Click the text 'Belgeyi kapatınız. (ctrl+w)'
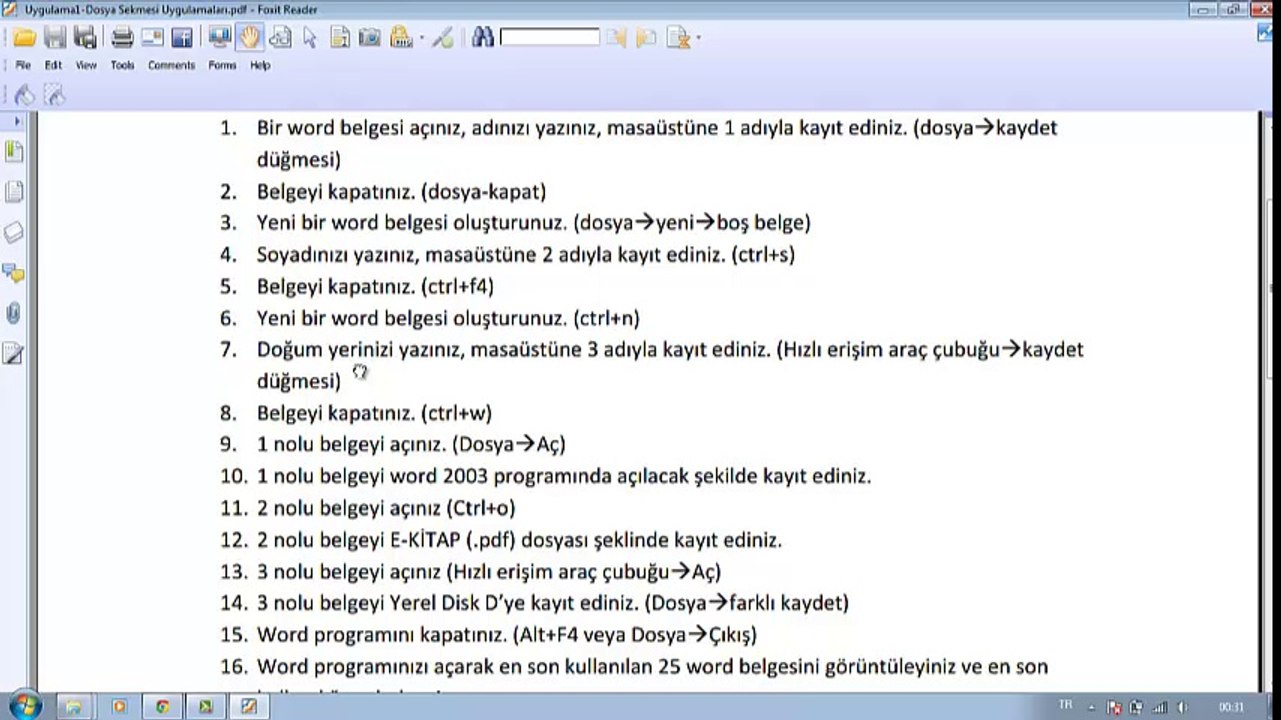Viewport: 1281px width, 720px height. tap(374, 412)
